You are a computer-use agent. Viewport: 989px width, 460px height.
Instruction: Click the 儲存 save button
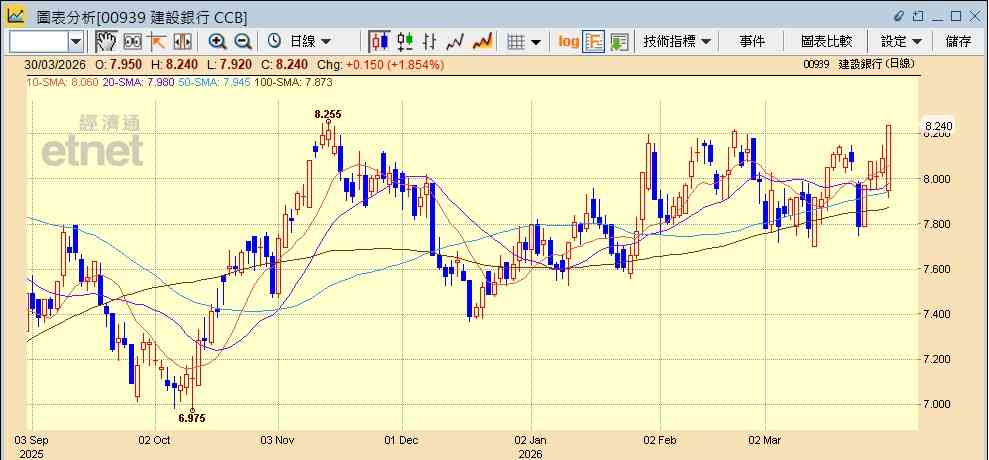click(x=959, y=42)
